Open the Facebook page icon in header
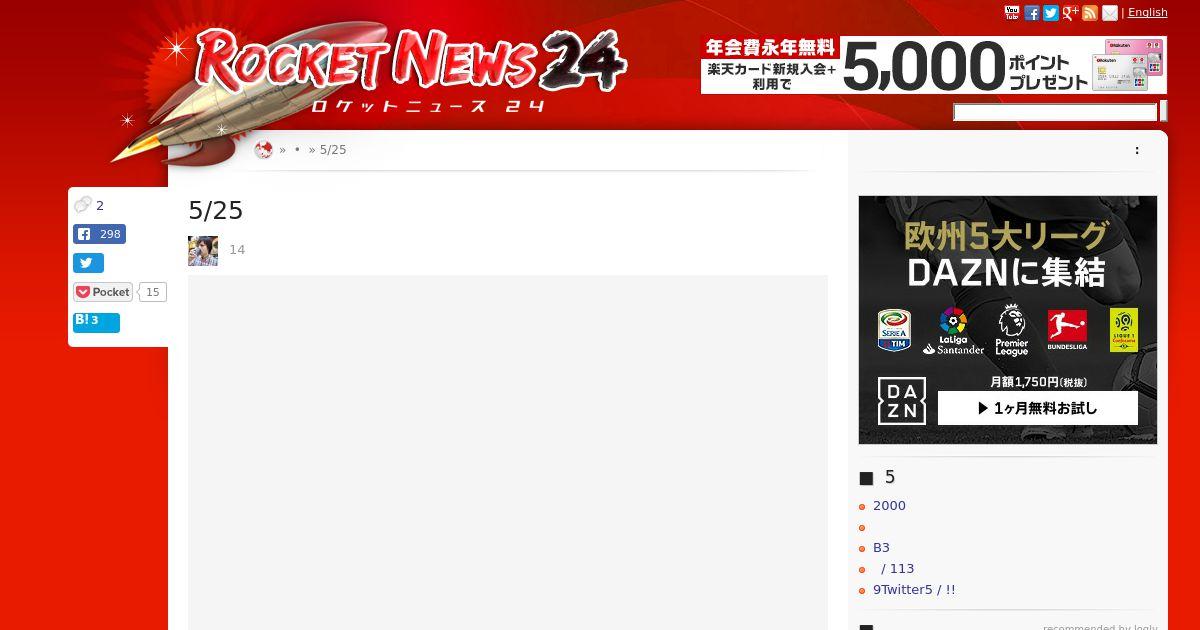 tap(1032, 13)
